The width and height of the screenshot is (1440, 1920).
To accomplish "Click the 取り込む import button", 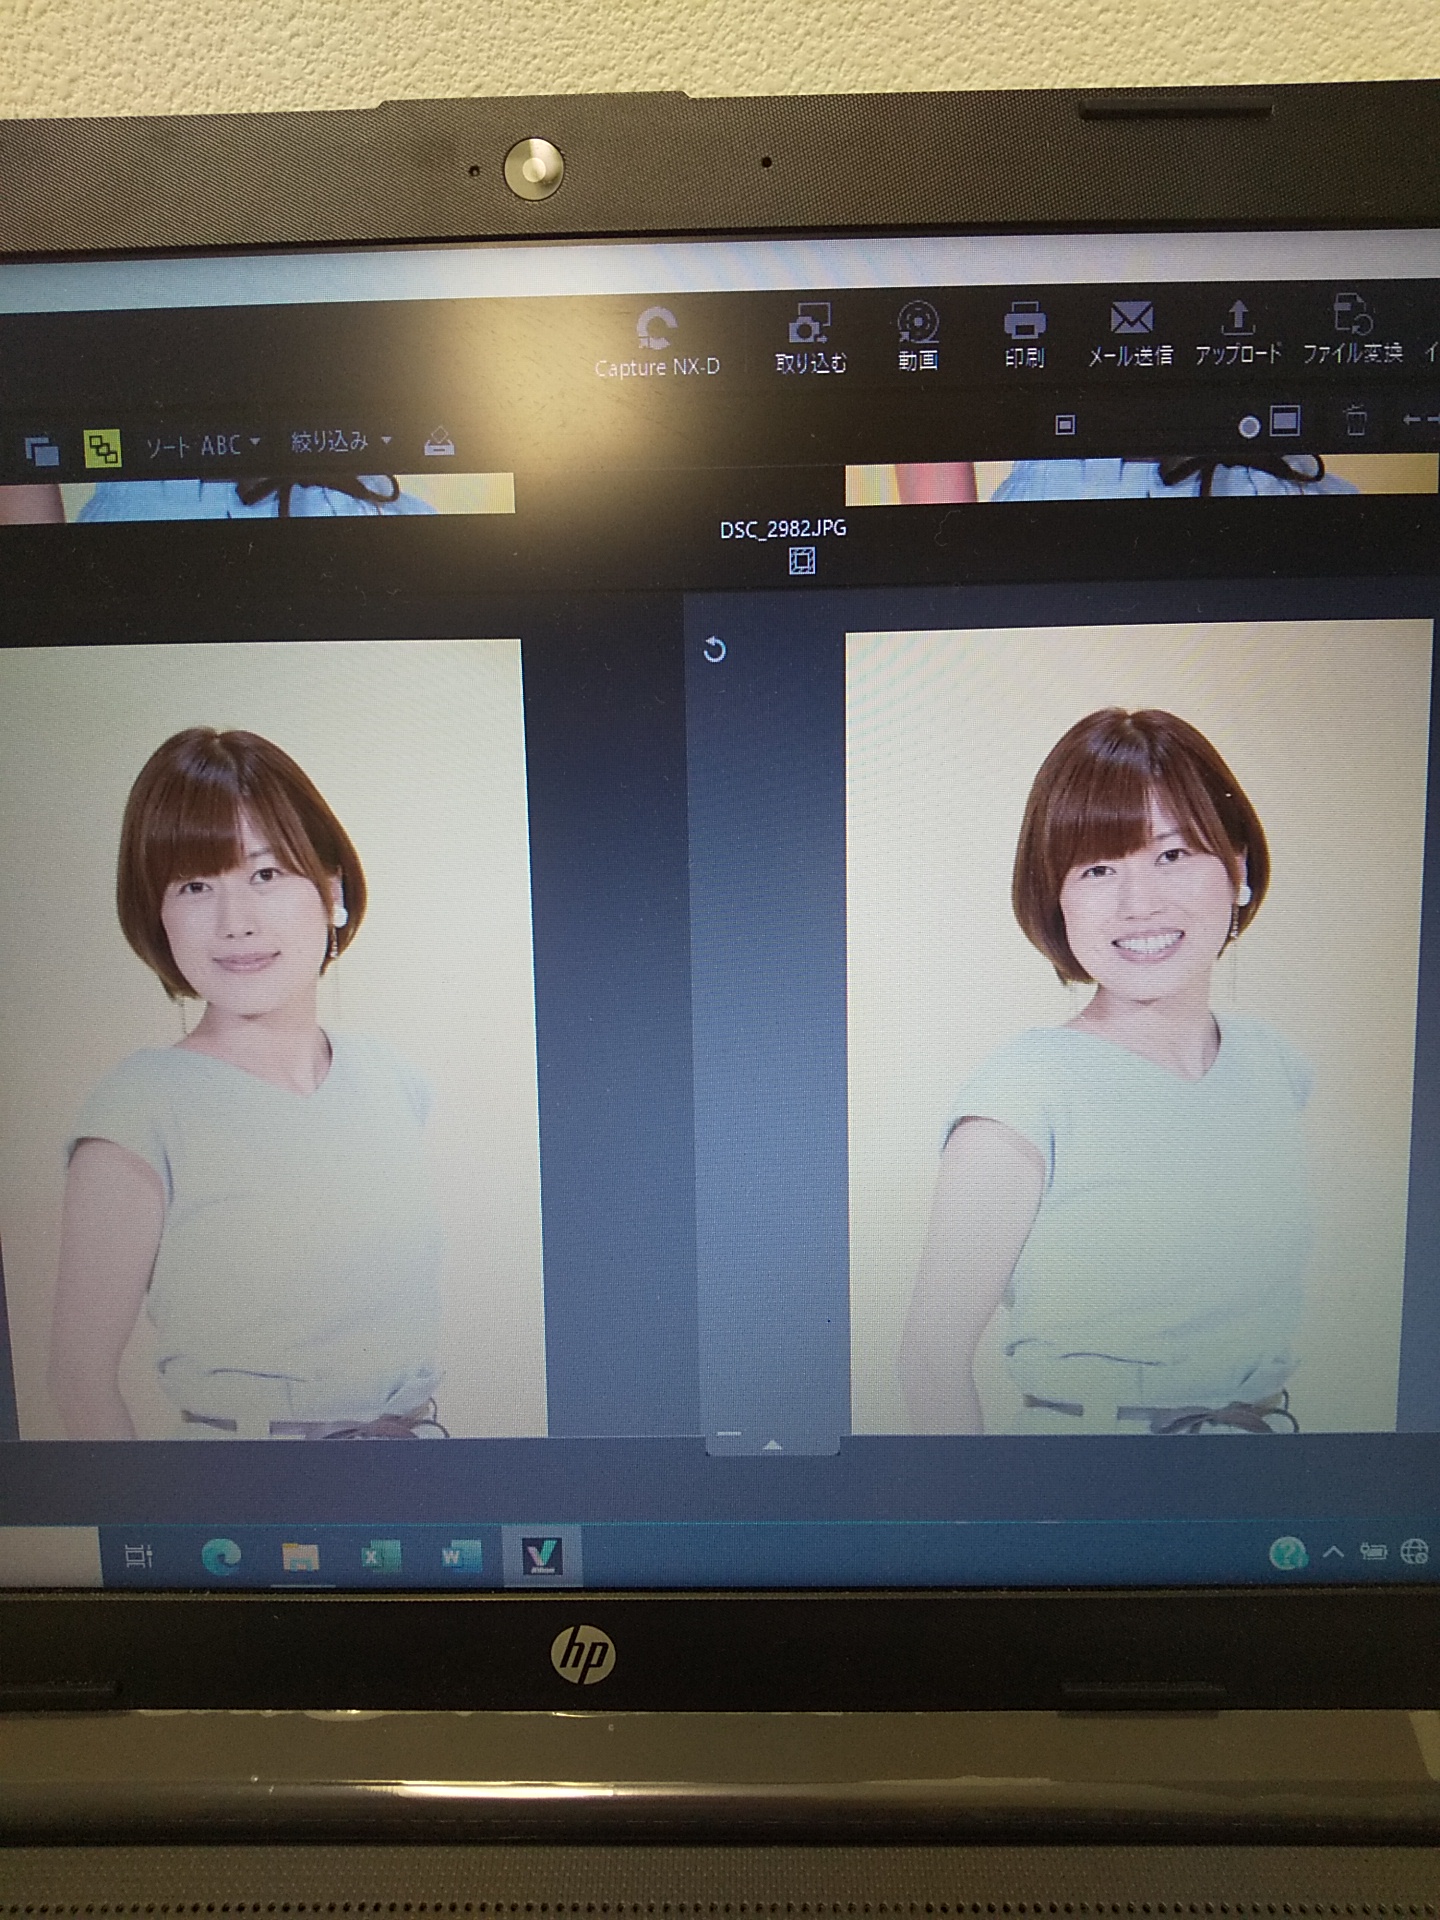I will click(811, 338).
